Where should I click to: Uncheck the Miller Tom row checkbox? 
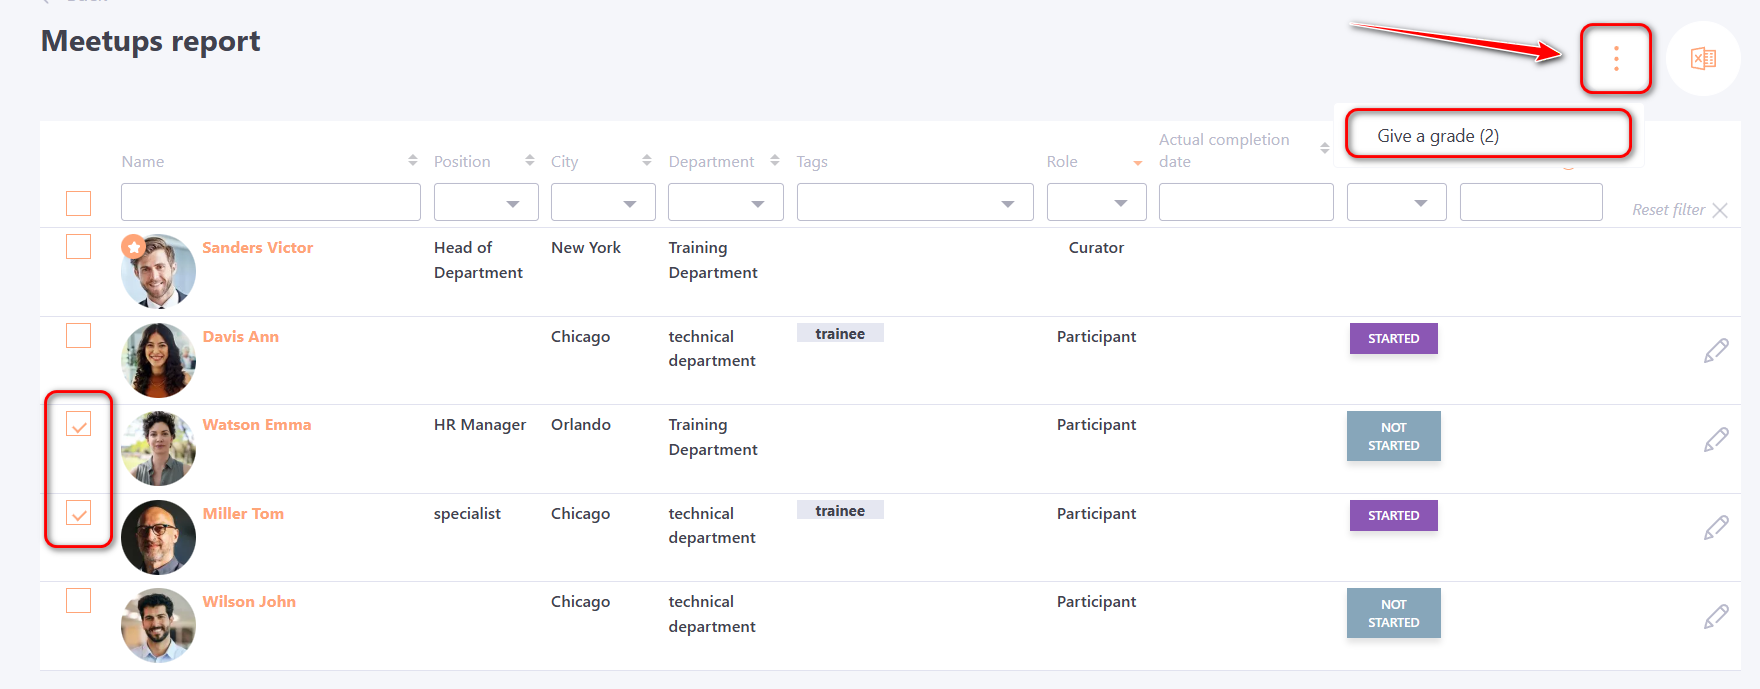[79, 513]
